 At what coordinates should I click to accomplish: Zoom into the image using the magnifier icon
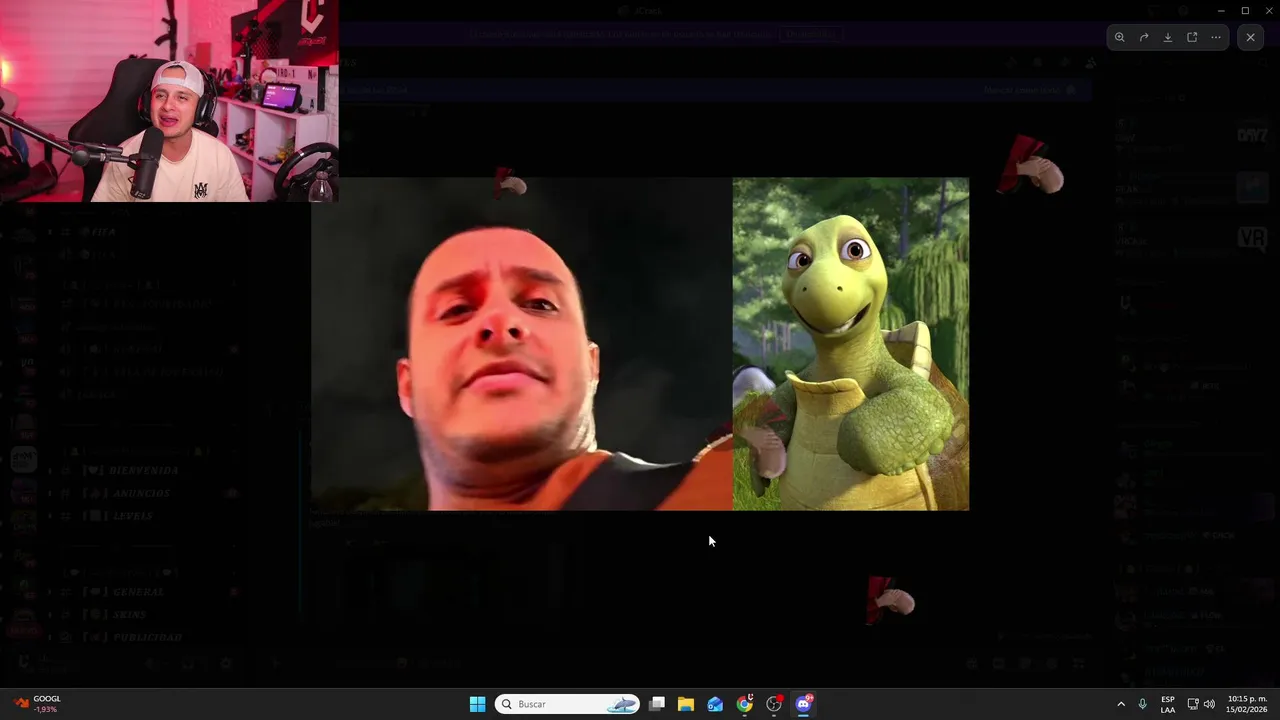click(x=1119, y=37)
